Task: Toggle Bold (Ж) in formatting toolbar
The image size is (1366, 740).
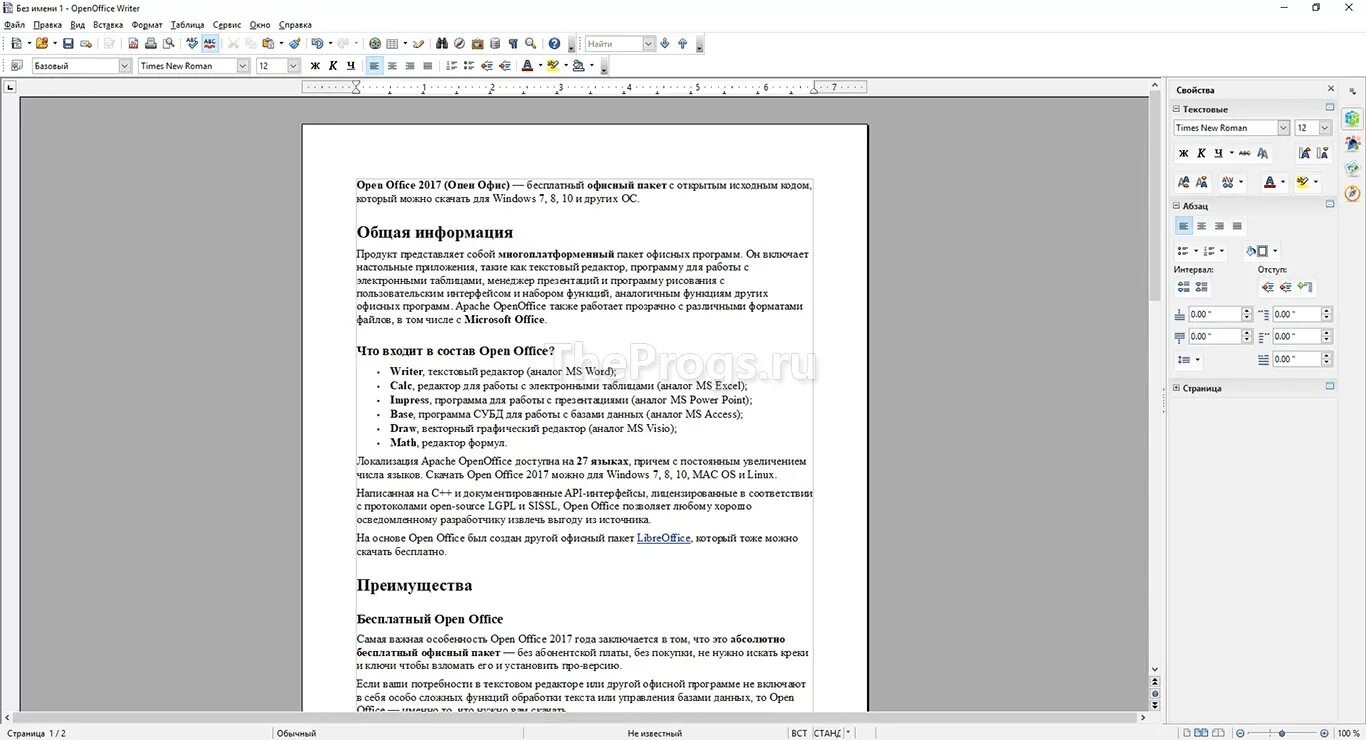Action: [x=315, y=66]
